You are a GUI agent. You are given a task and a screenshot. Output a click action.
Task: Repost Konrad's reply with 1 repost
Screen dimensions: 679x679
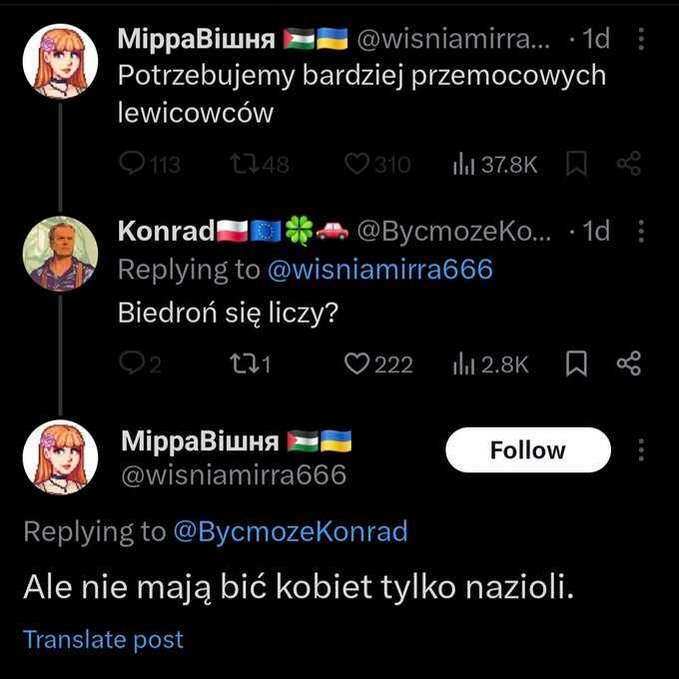[x=250, y=364]
